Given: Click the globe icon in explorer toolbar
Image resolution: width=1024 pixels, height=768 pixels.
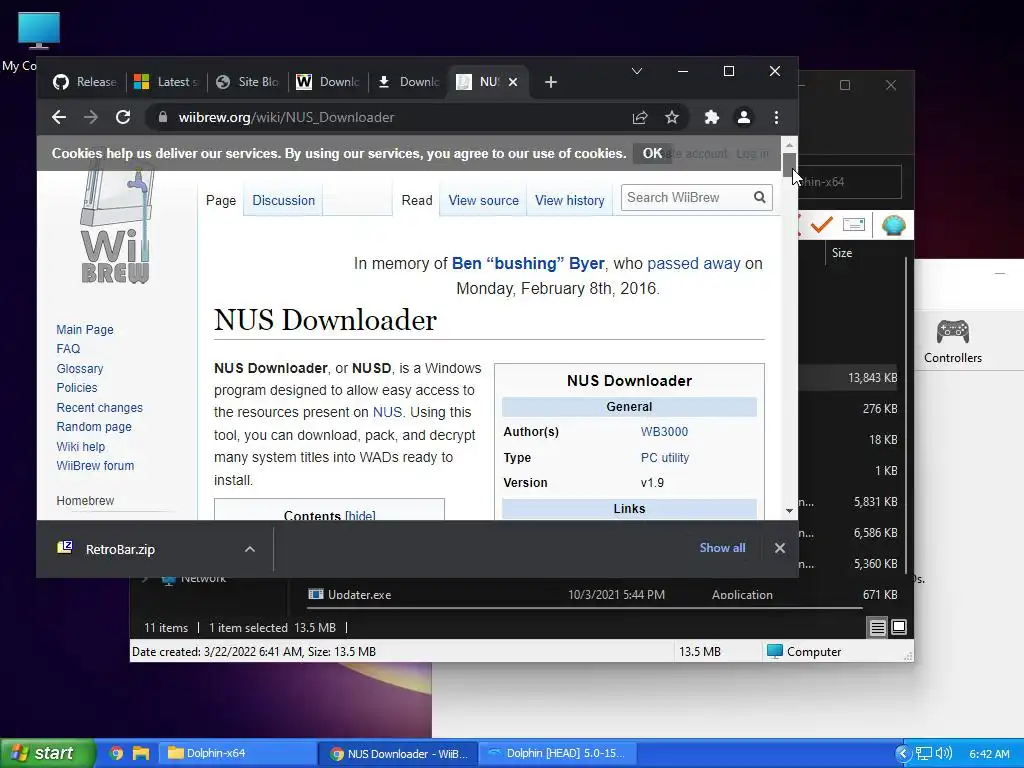Looking at the screenshot, I should click(893, 225).
